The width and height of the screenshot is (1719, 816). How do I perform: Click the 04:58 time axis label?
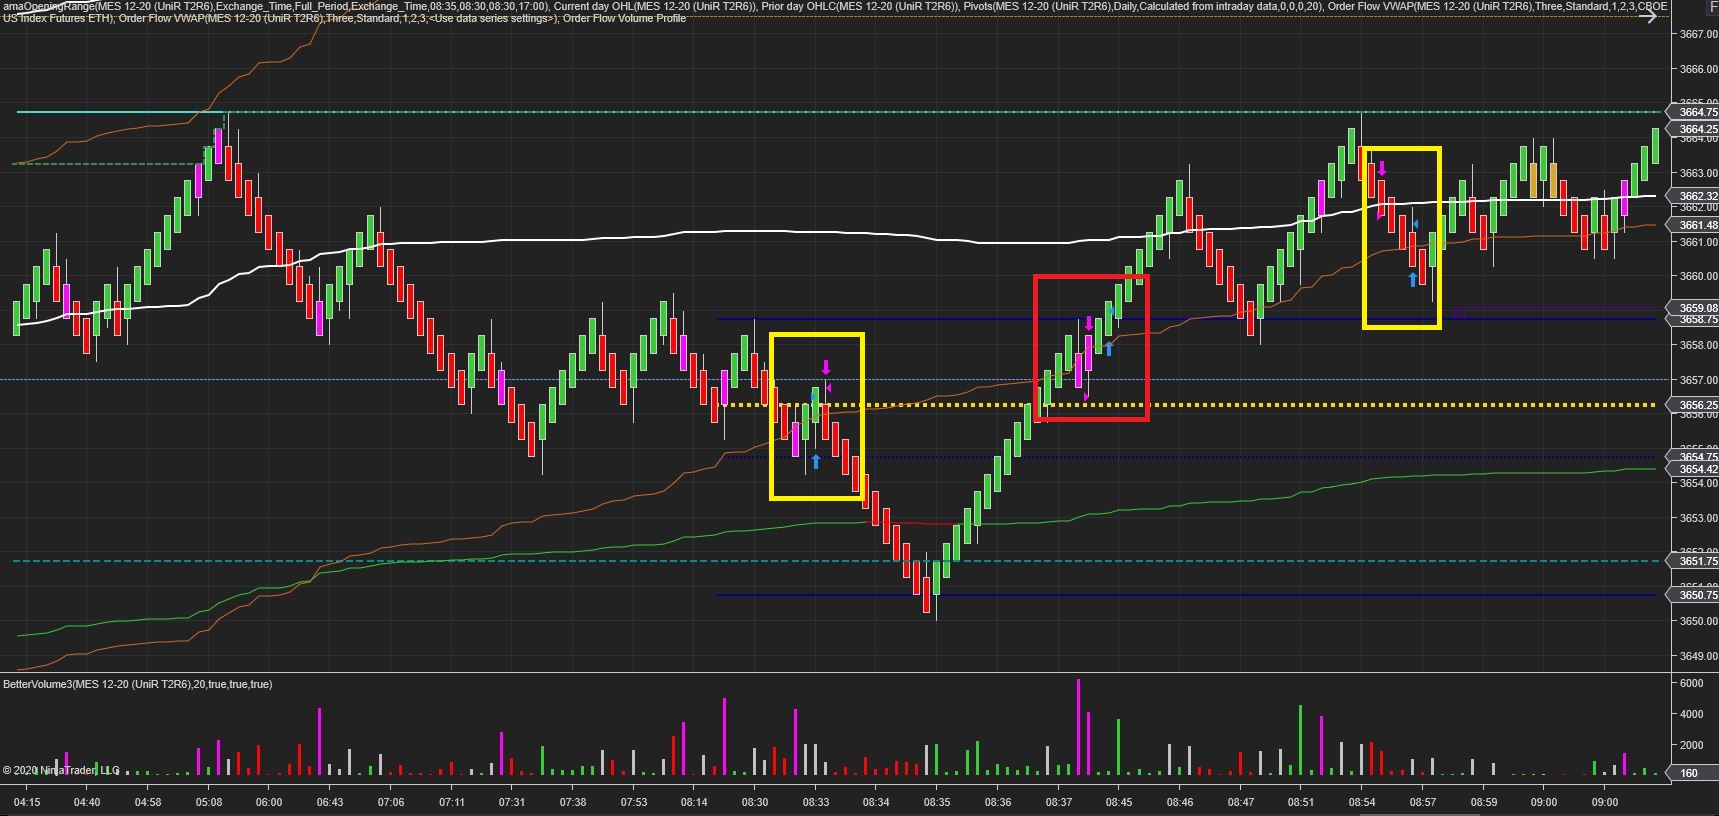tap(148, 802)
